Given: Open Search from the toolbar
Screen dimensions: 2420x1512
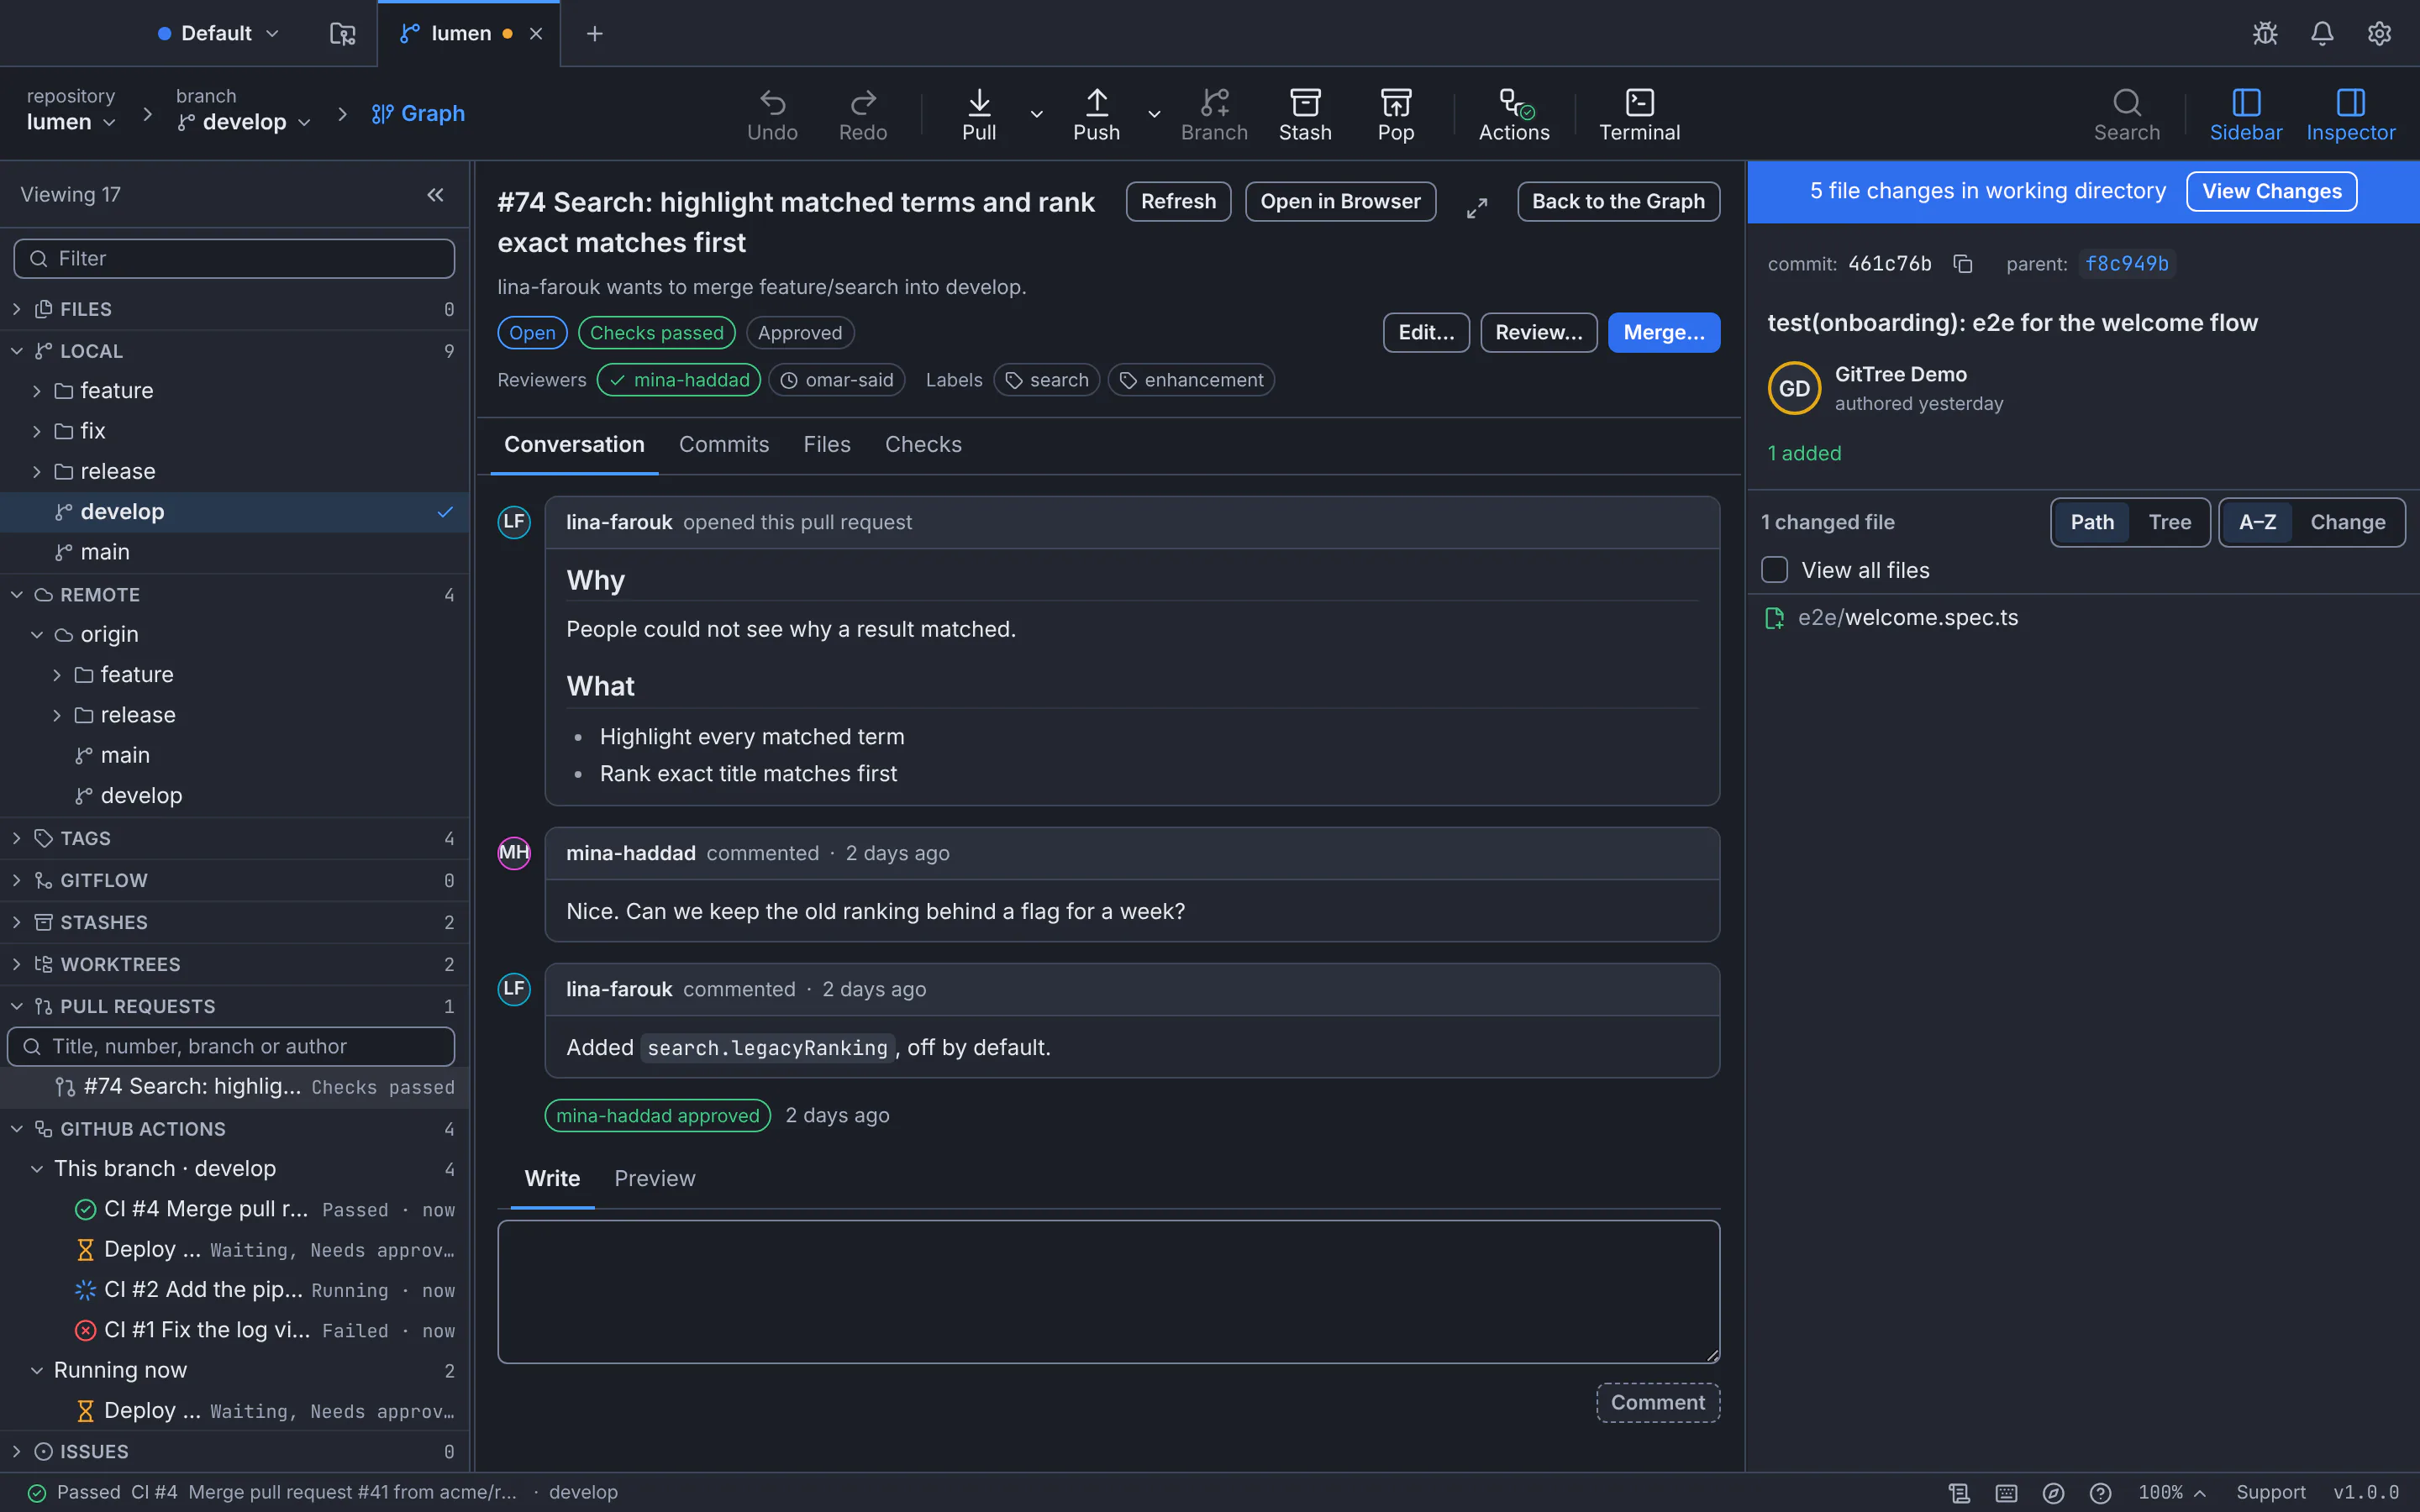Looking at the screenshot, I should (x=2126, y=115).
